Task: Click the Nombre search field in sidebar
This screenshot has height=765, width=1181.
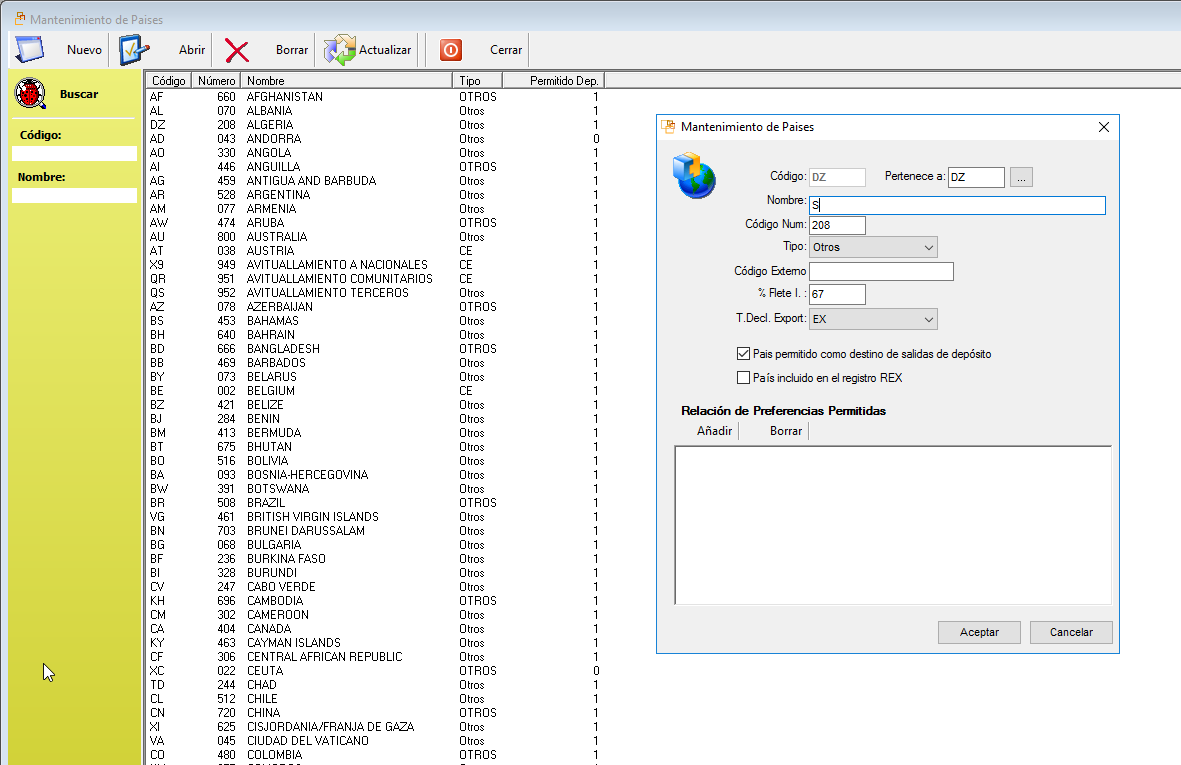Action: pyautogui.click(x=74, y=196)
